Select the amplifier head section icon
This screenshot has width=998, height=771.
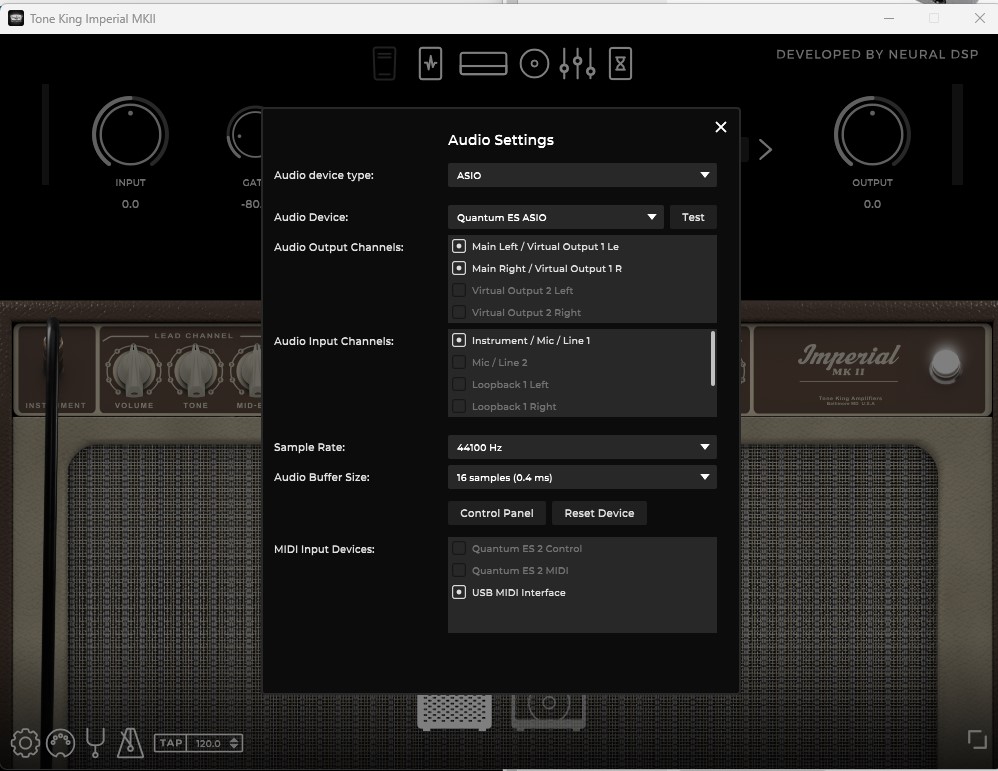(483, 63)
